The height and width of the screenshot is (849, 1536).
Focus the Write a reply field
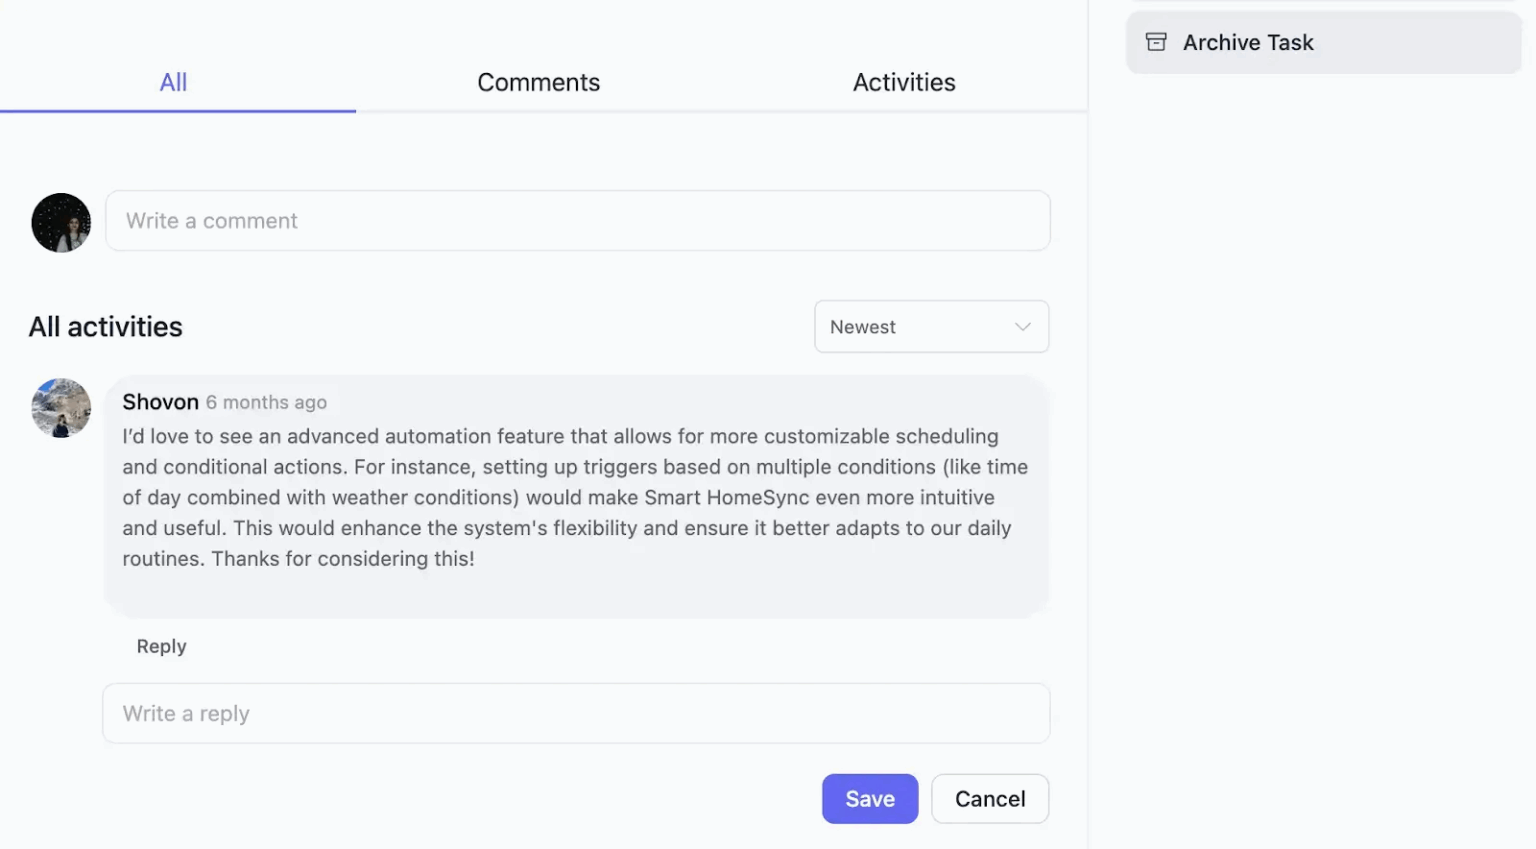tap(576, 714)
